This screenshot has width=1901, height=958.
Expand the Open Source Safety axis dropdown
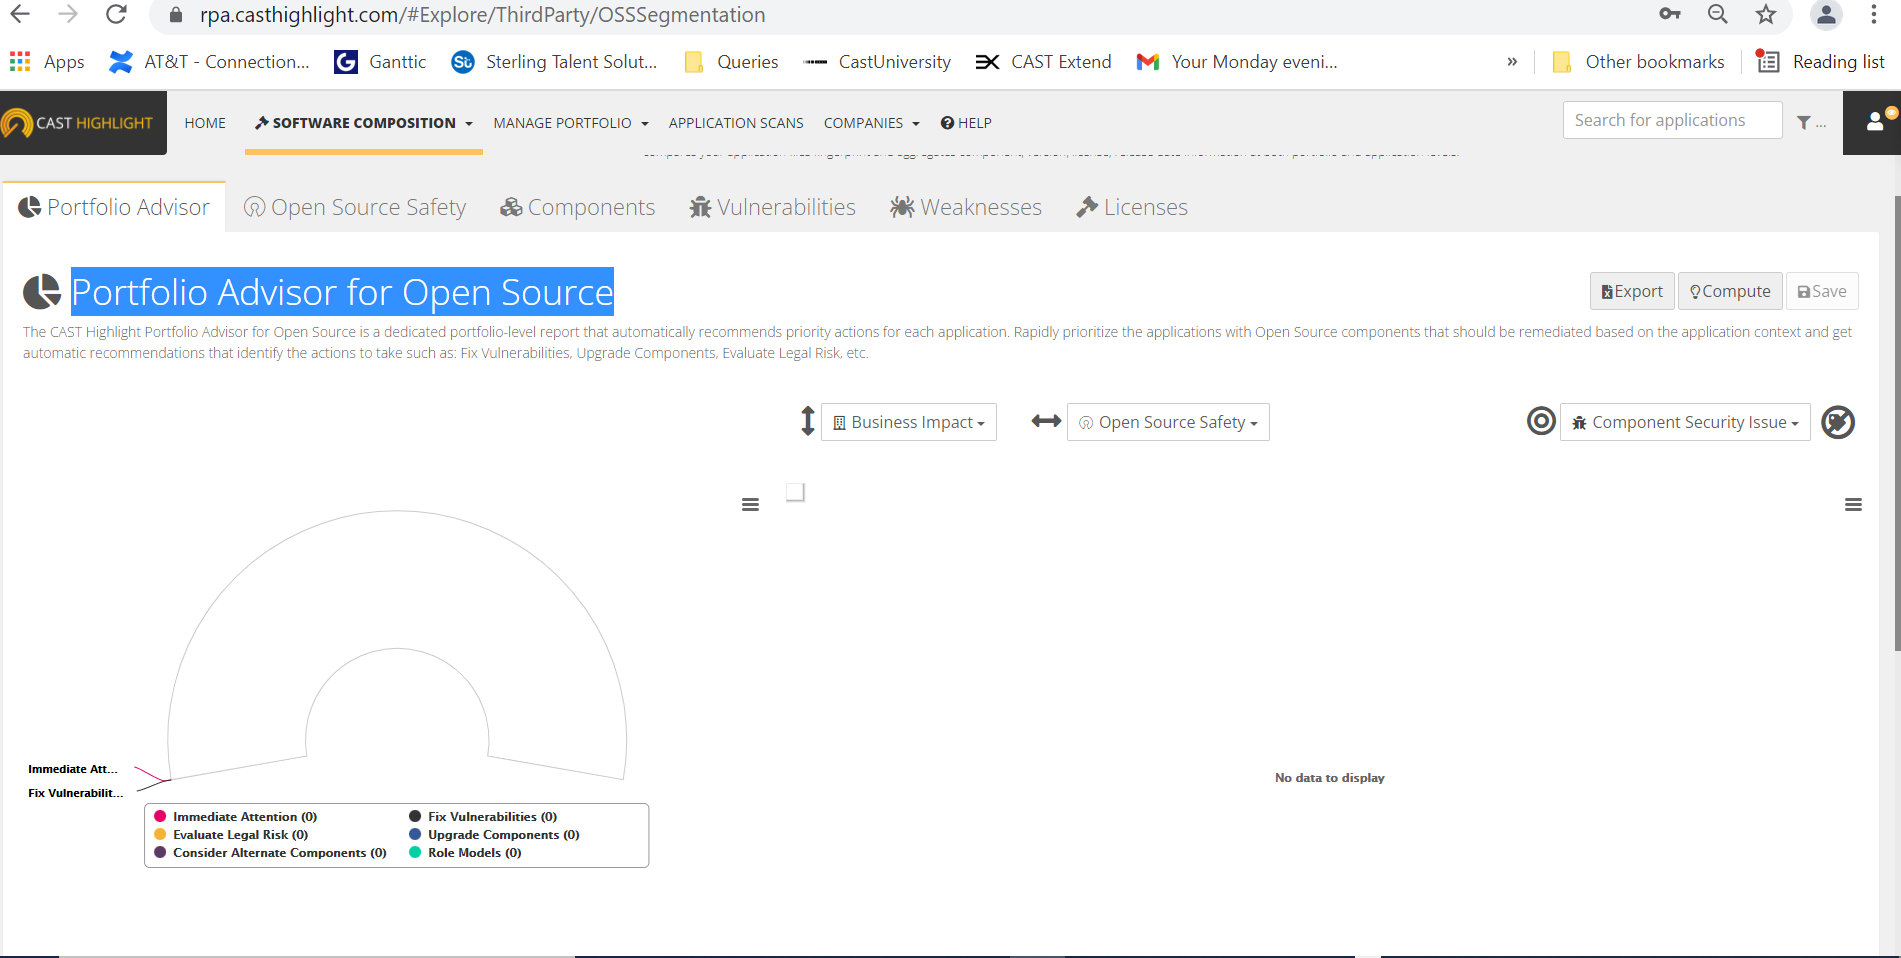click(1168, 422)
